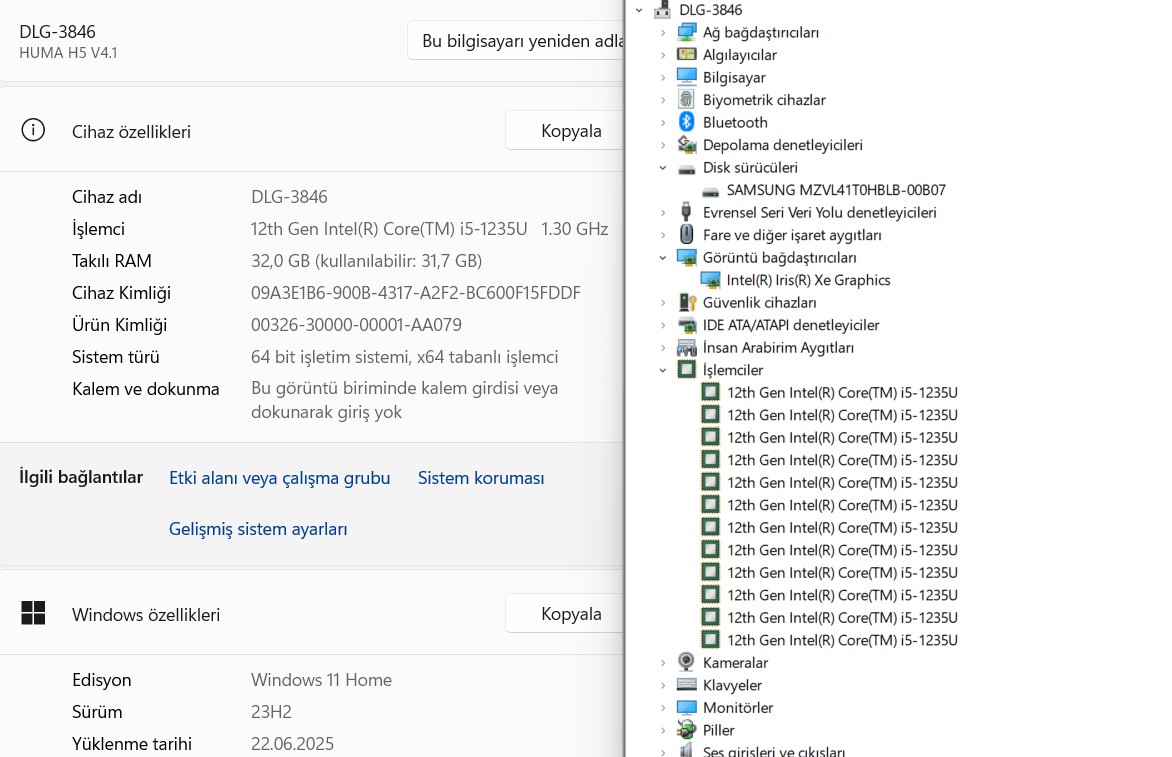Click the install date '22.06.2025'

(x=292, y=744)
